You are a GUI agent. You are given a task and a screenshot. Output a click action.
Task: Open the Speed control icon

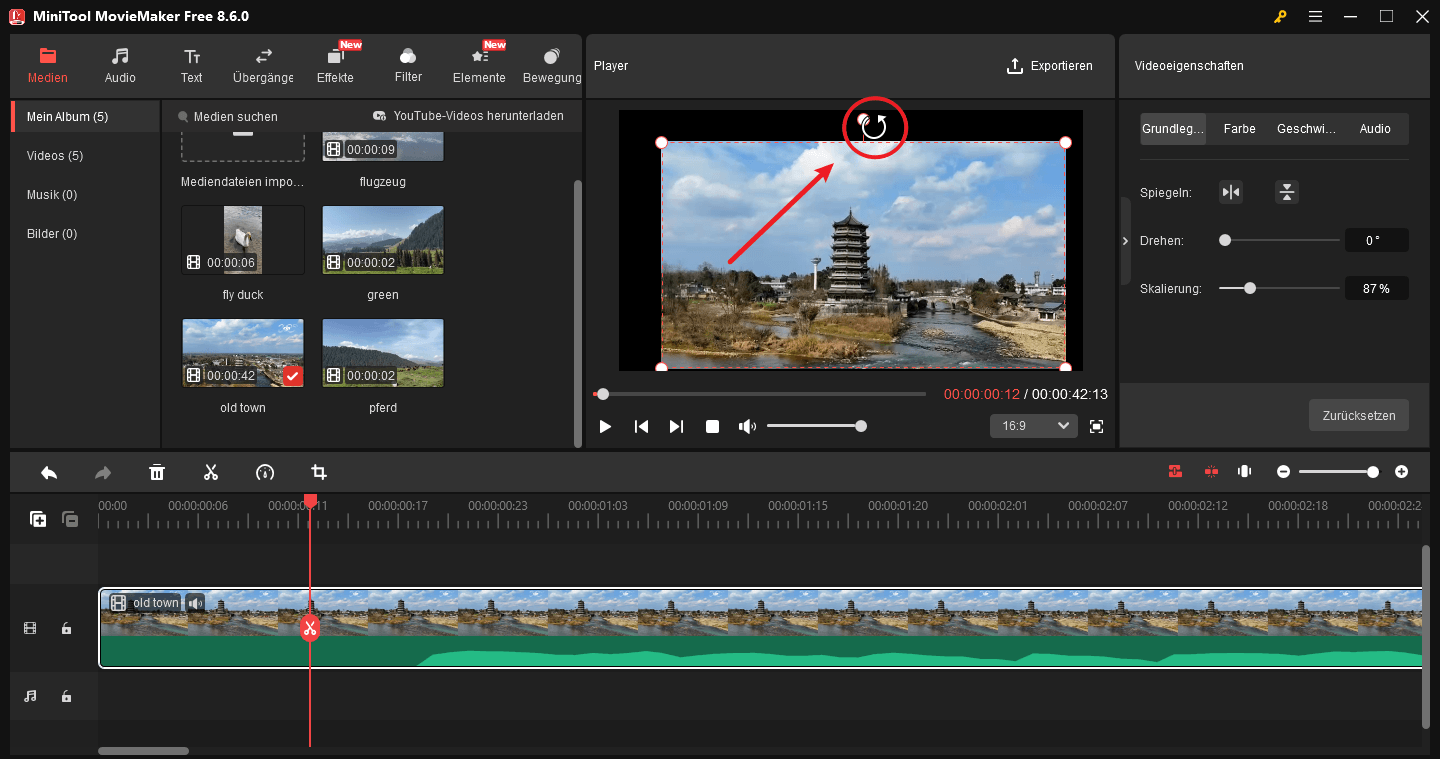pos(265,471)
